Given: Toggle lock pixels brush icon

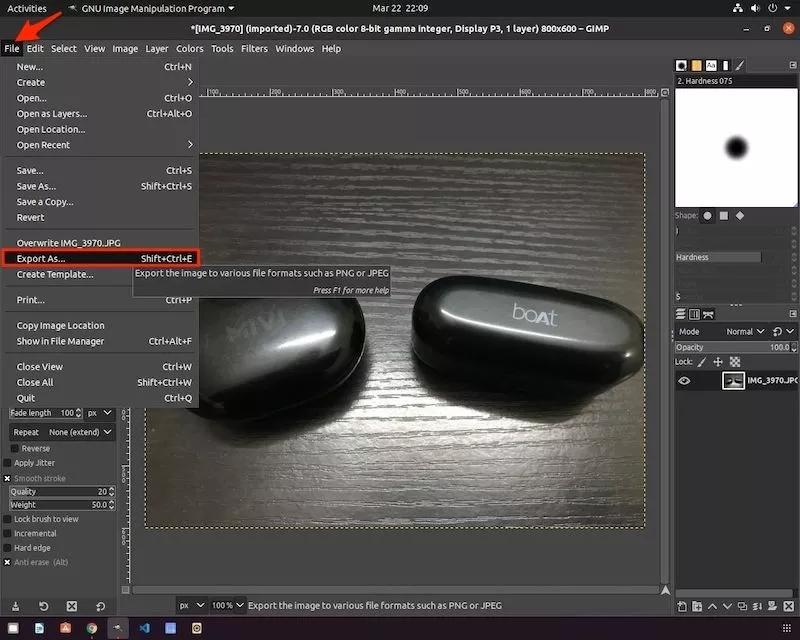Looking at the screenshot, I should [x=702, y=362].
